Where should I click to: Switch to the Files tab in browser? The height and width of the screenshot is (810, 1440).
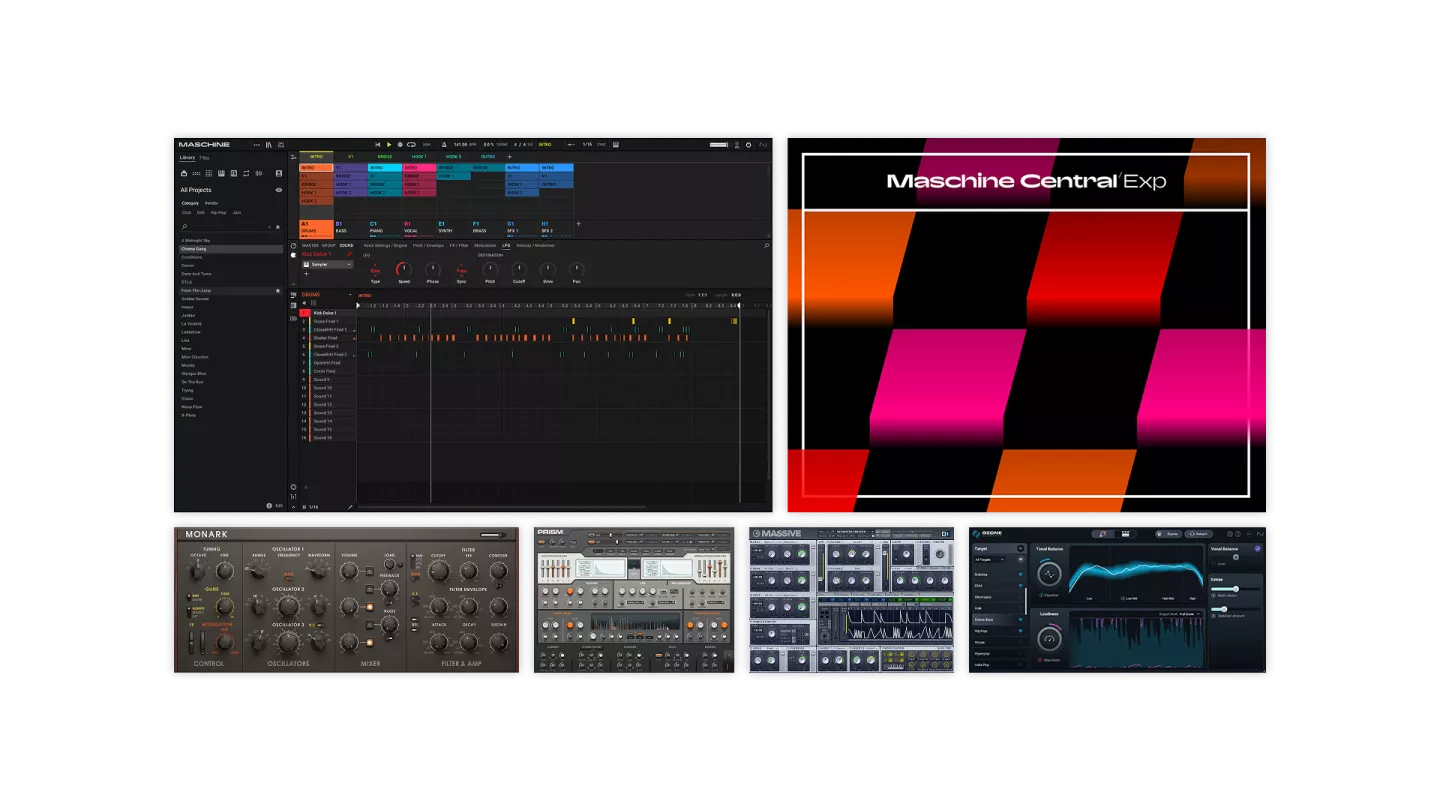[x=204, y=158]
